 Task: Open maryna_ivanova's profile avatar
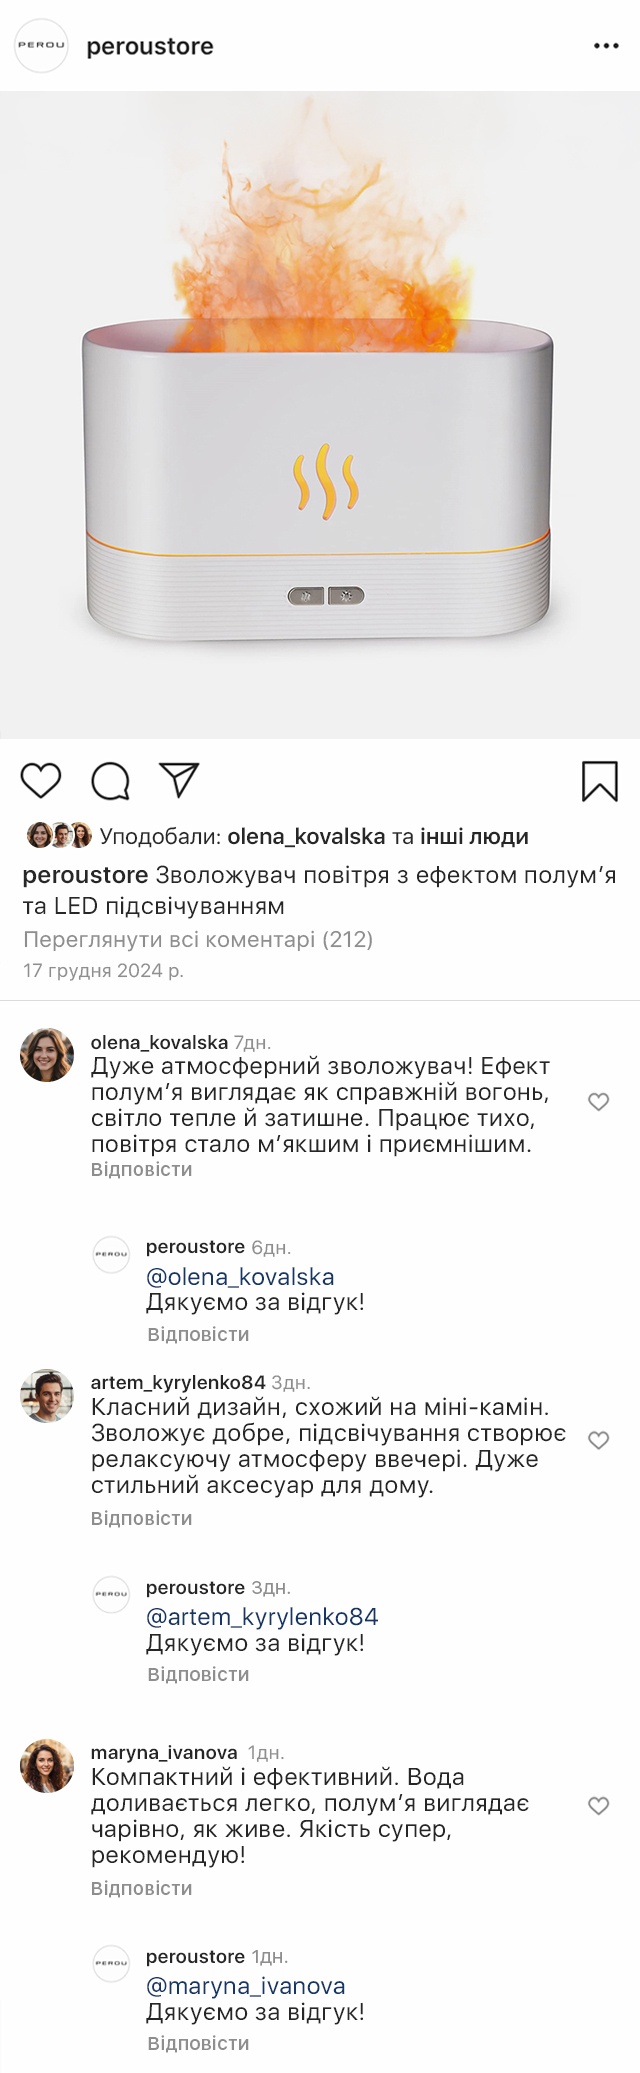[47, 1765]
